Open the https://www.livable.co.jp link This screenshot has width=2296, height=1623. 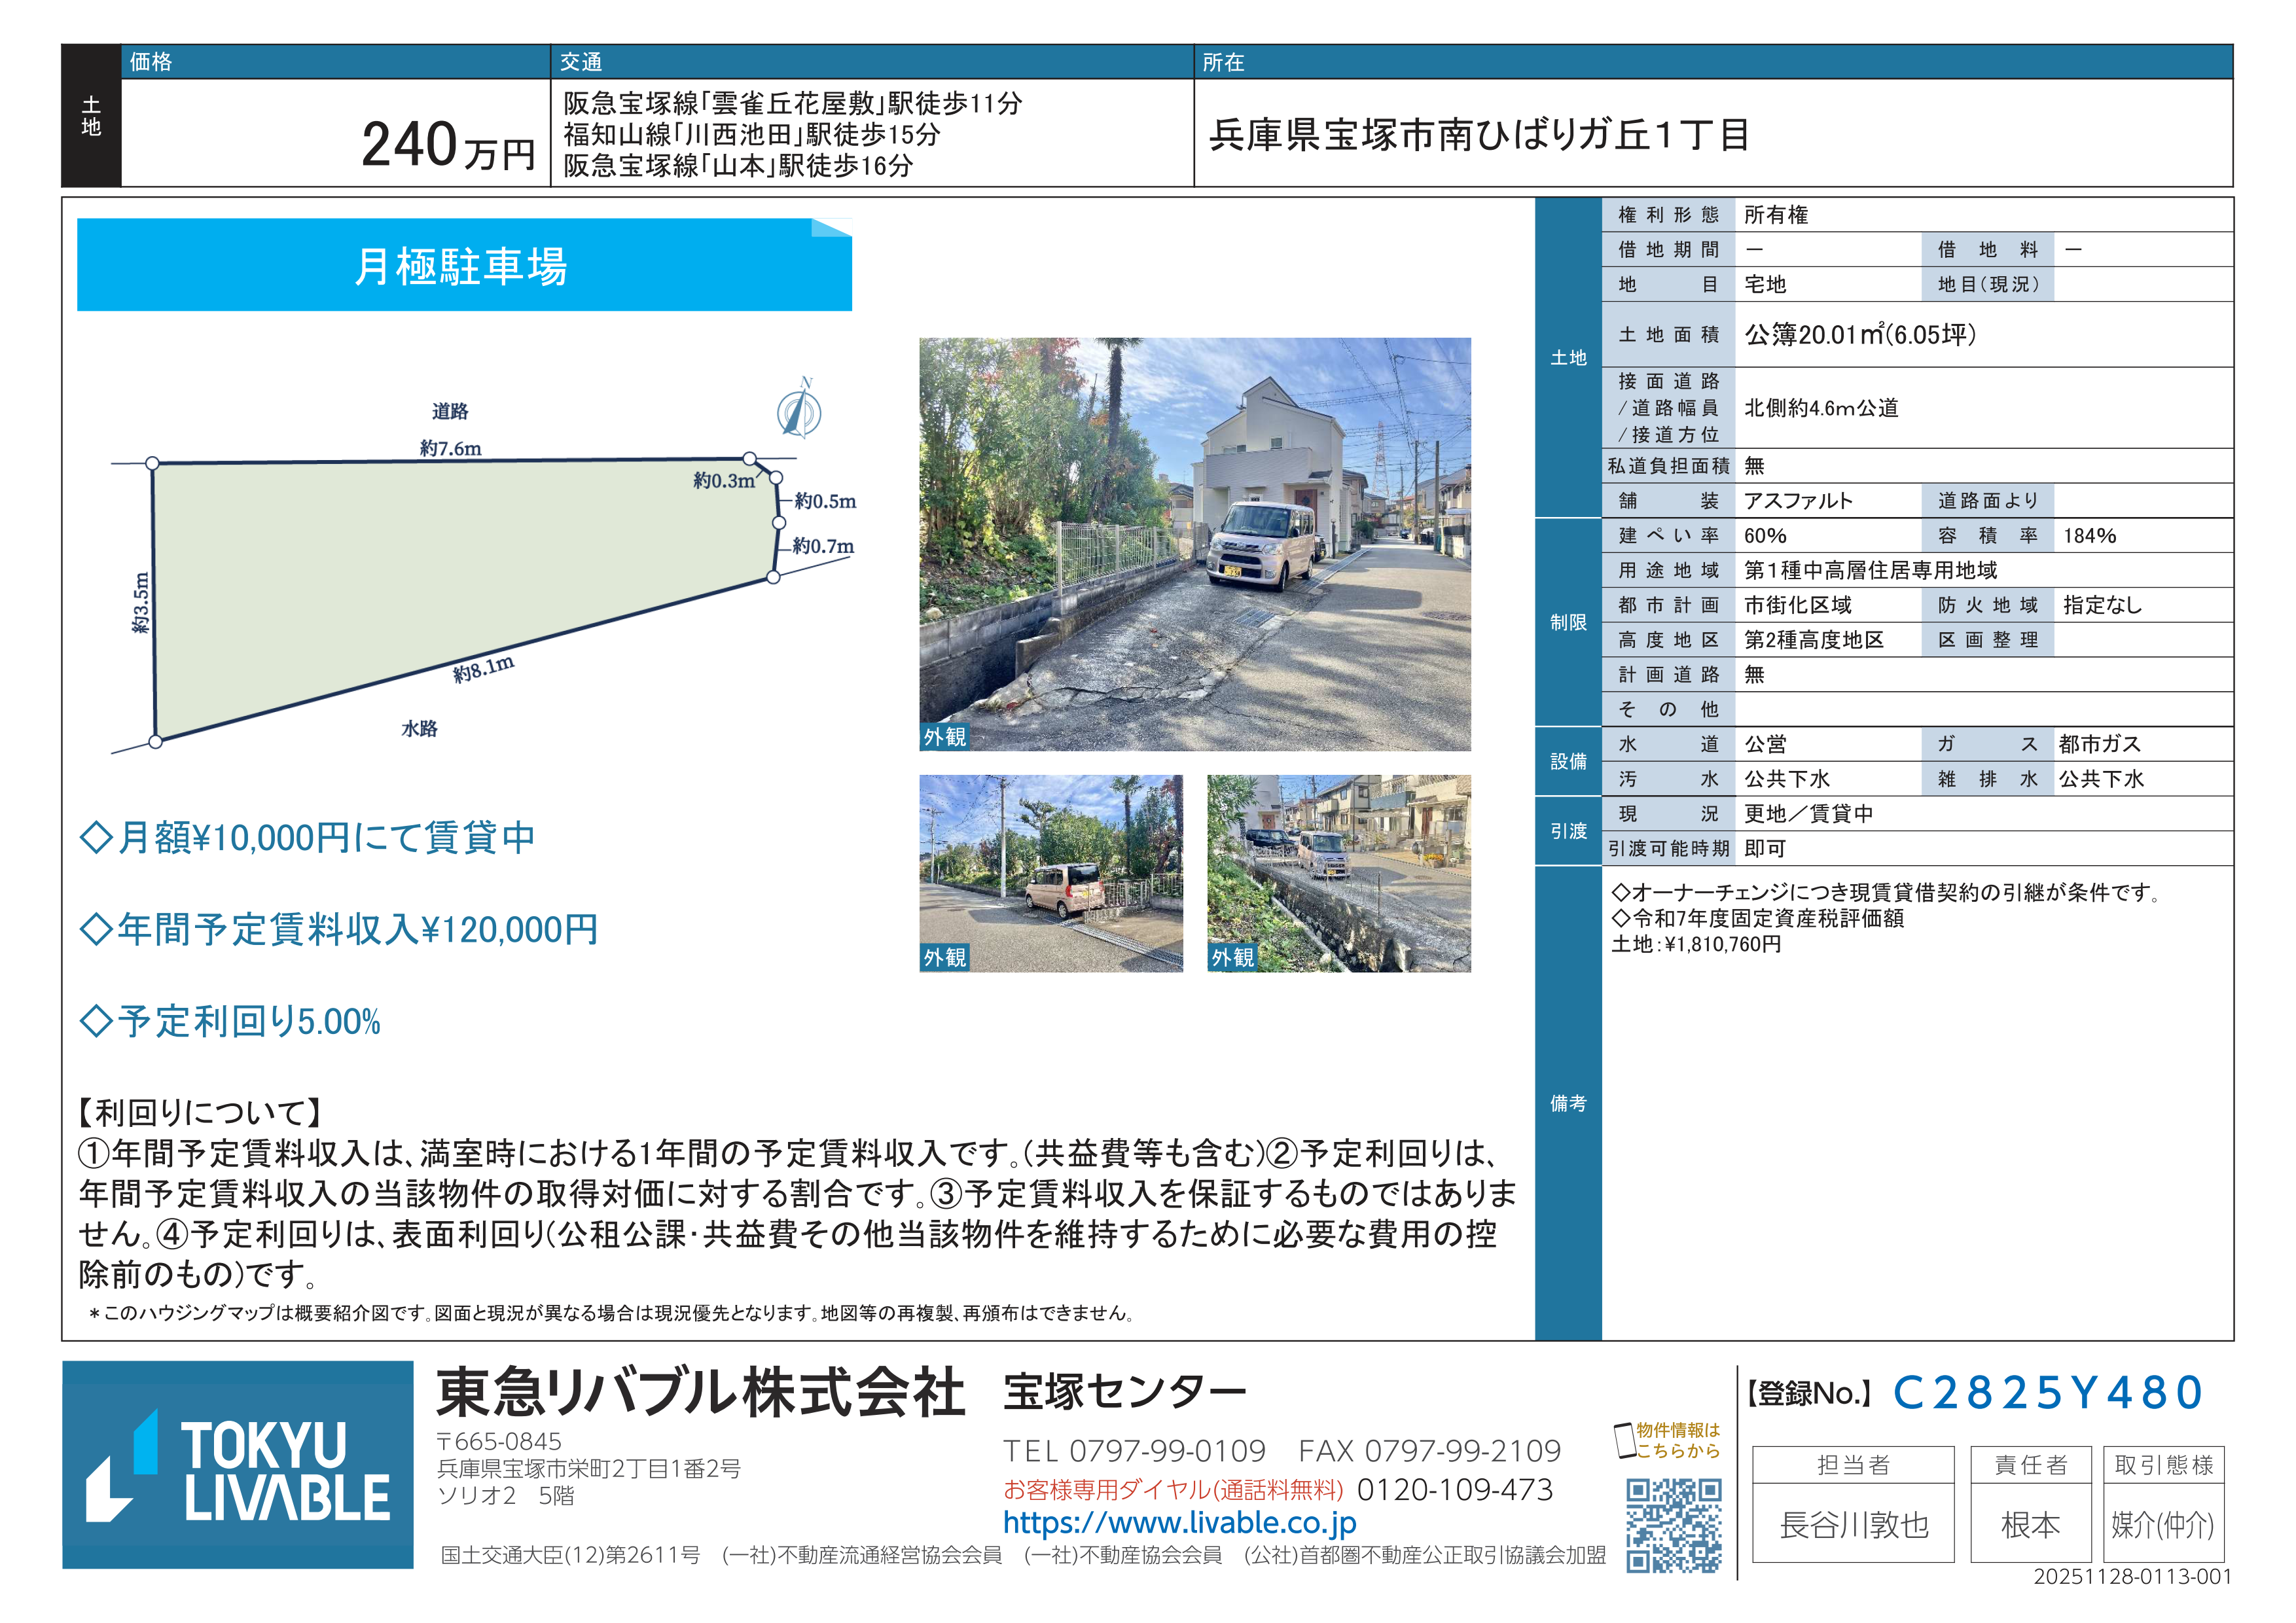[1179, 1523]
